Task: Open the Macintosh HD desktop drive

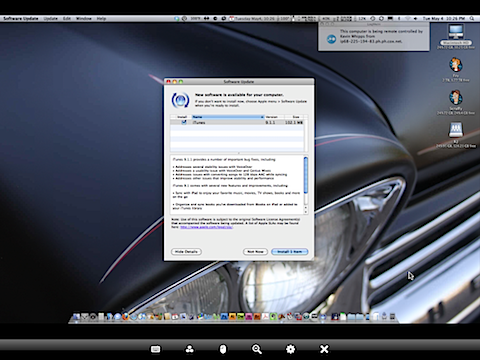Action: (x=456, y=33)
